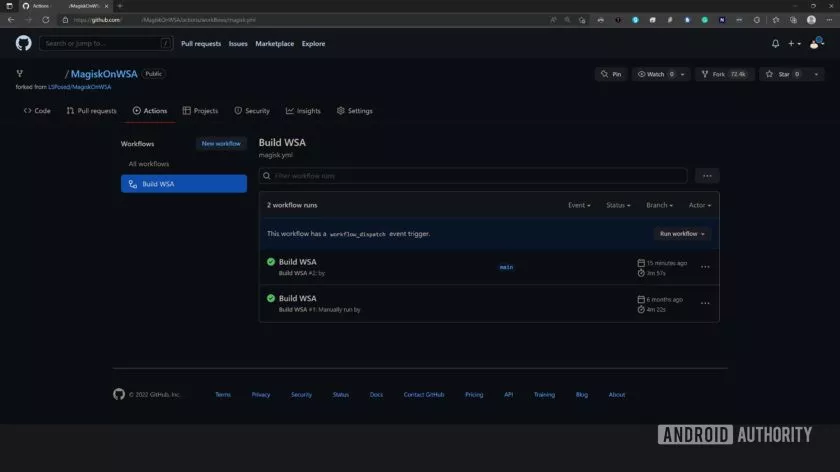Click the New workflow button
The width and height of the screenshot is (840, 472).
[x=221, y=144]
